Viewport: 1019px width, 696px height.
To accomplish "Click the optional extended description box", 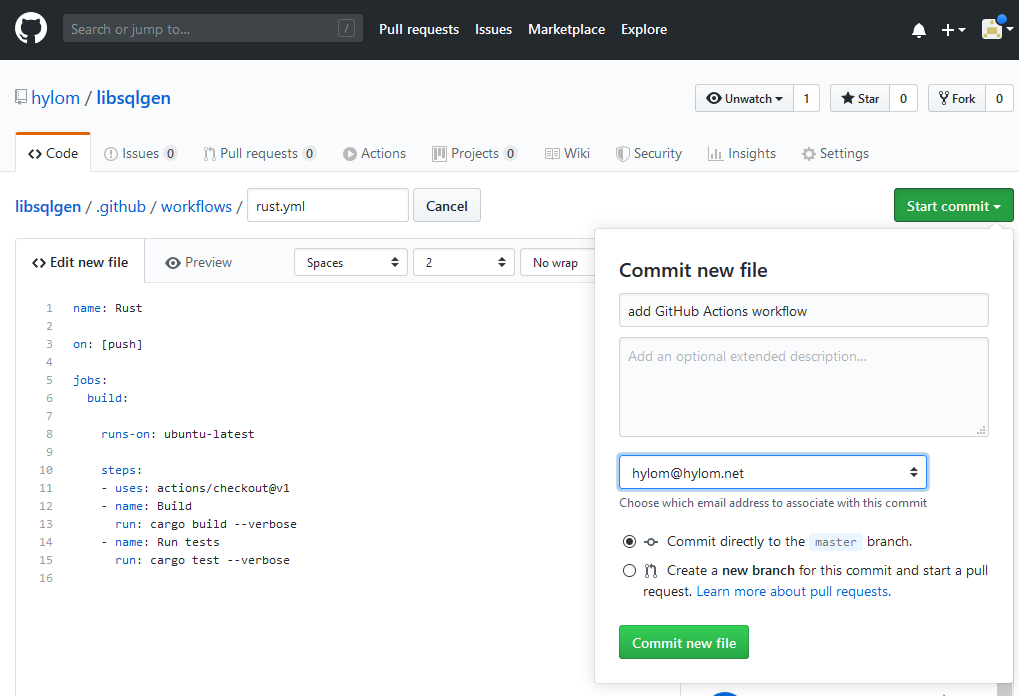I will (804, 387).
